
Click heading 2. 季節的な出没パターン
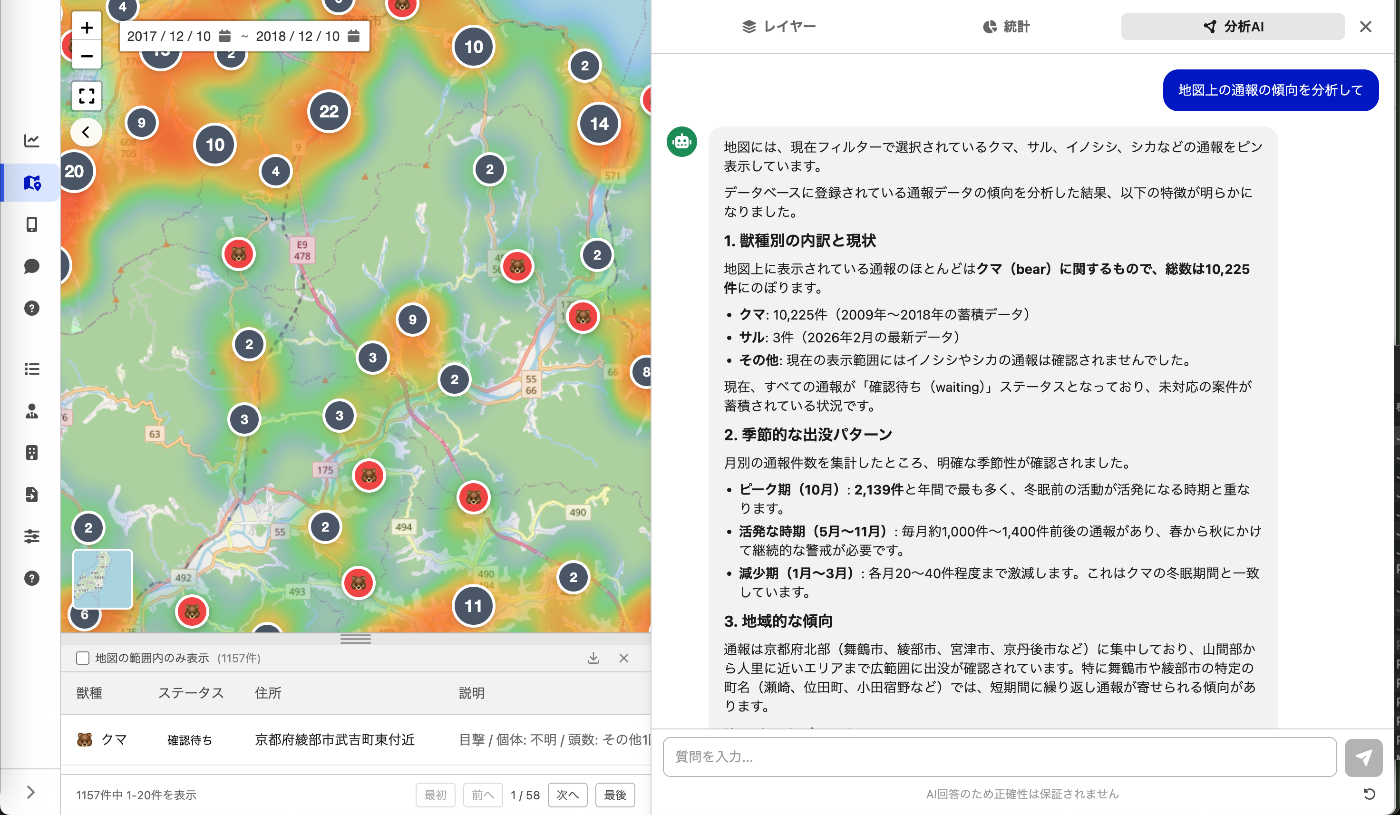coord(808,435)
